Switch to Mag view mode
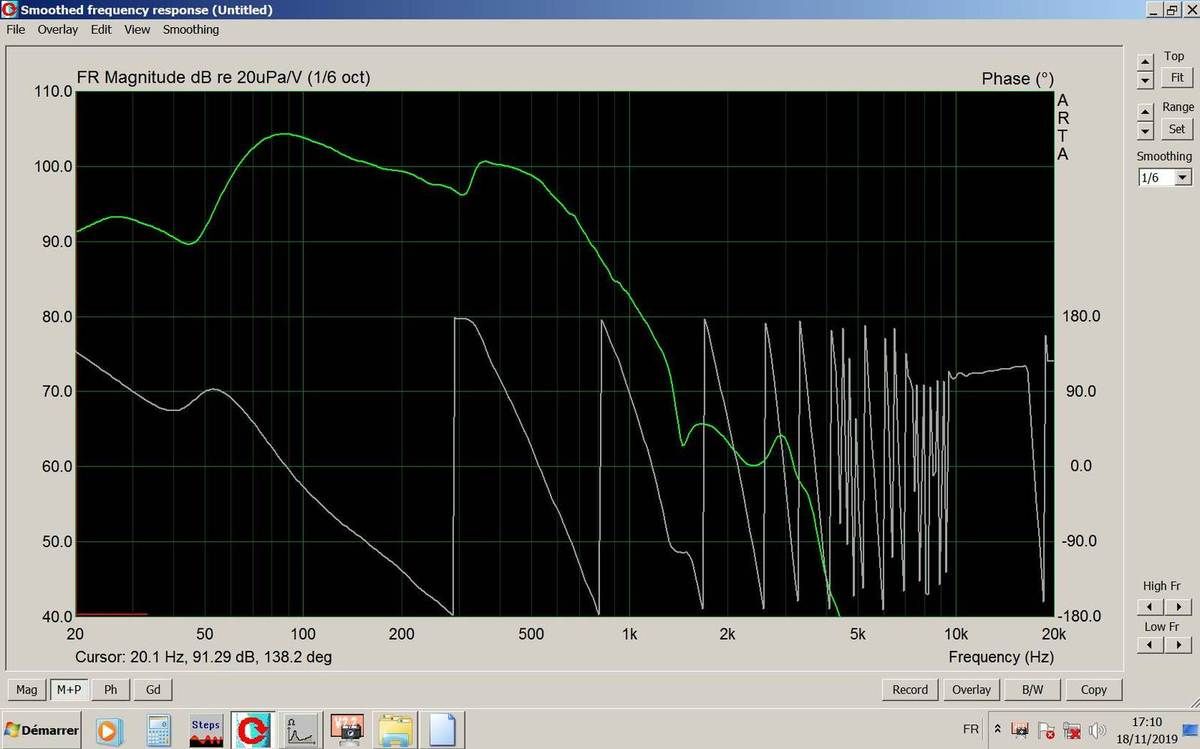 tap(27, 689)
